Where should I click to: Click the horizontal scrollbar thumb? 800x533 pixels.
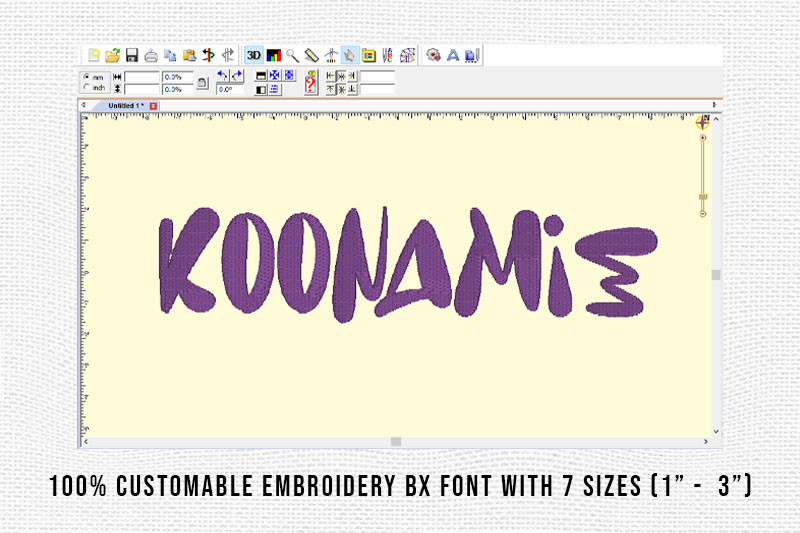(x=396, y=442)
